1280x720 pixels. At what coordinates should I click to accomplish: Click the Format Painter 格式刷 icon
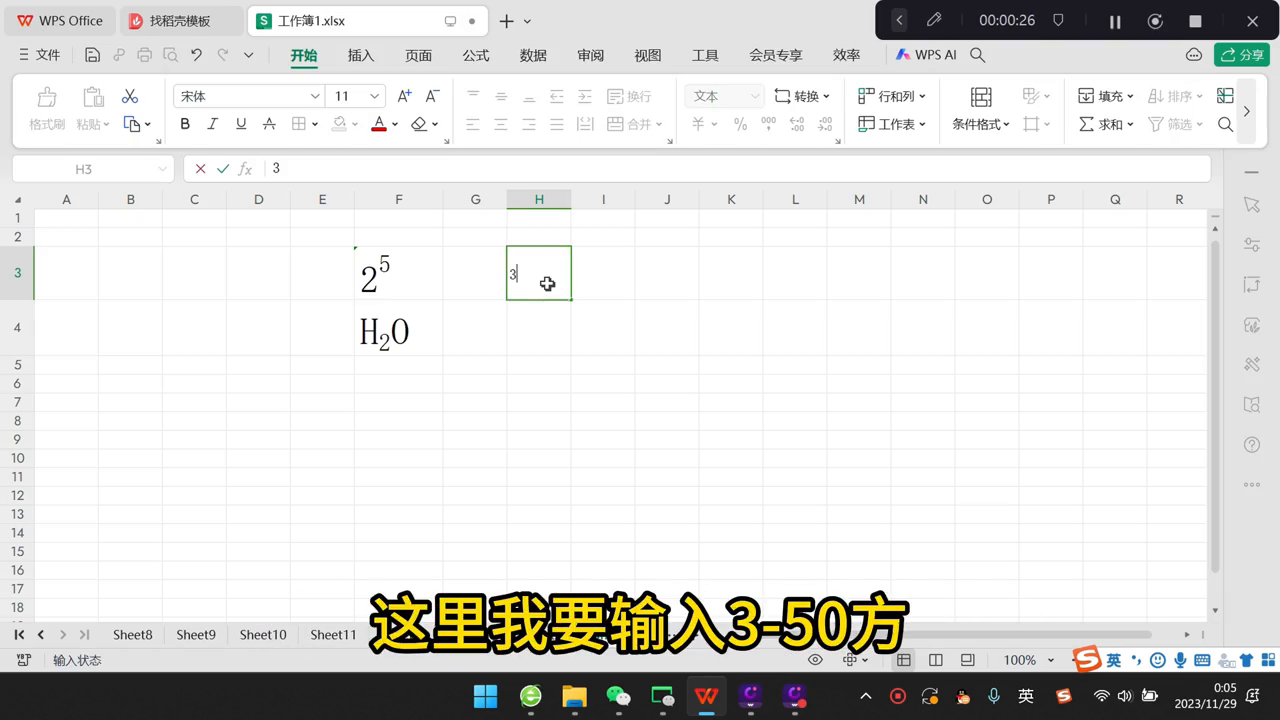(x=47, y=110)
